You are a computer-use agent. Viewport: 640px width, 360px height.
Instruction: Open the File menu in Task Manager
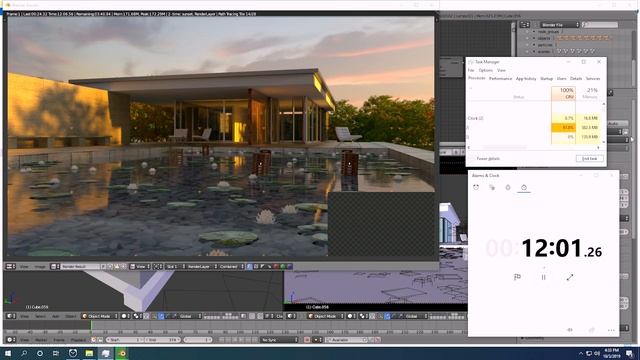pyautogui.click(x=471, y=70)
